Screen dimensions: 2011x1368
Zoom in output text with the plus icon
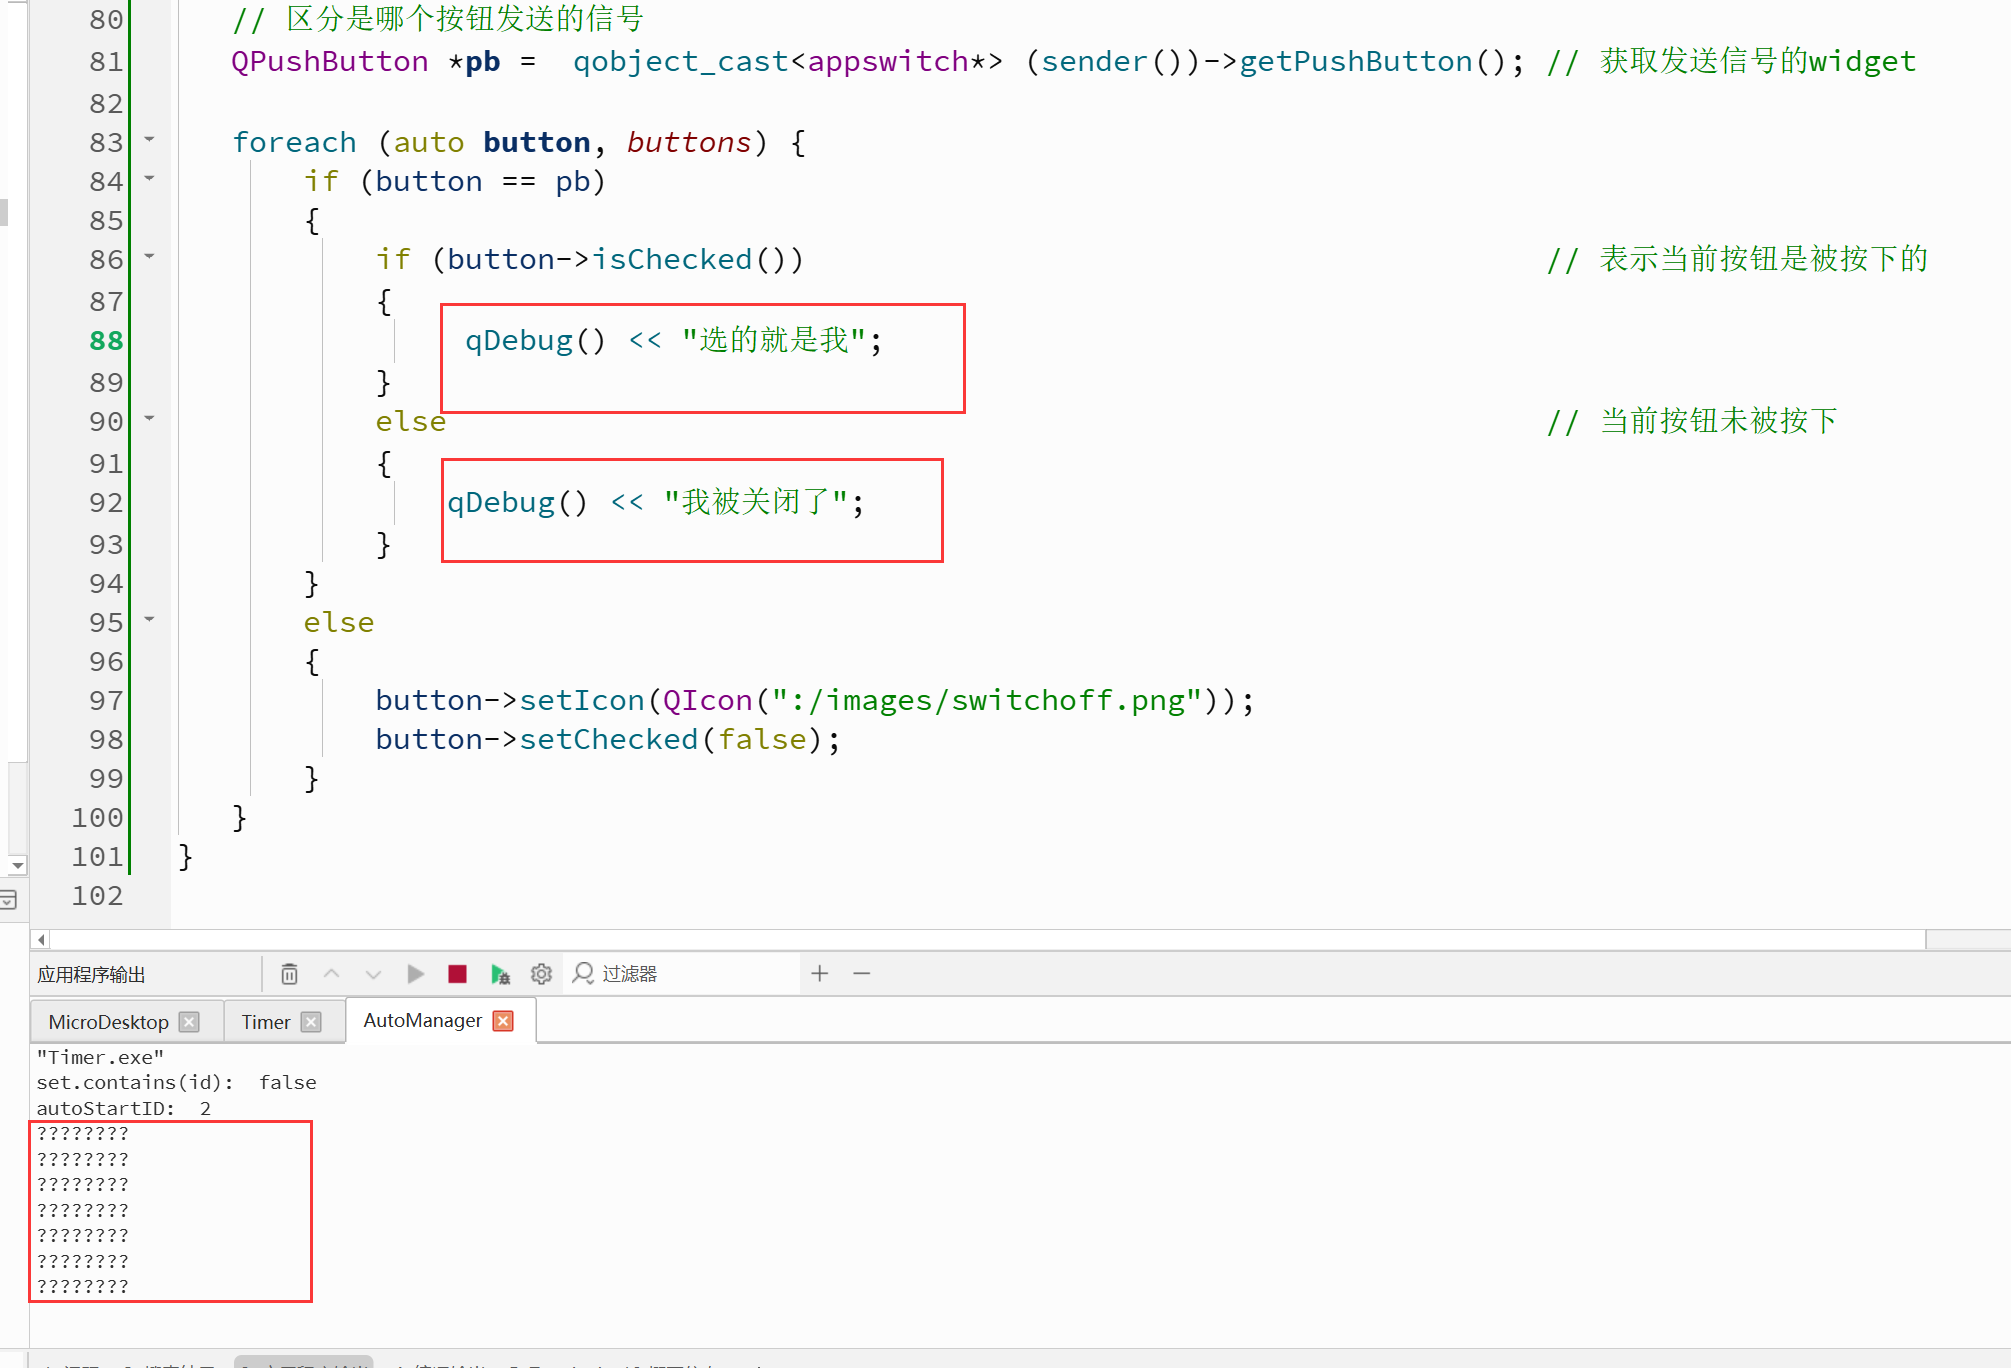click(820, 973)
